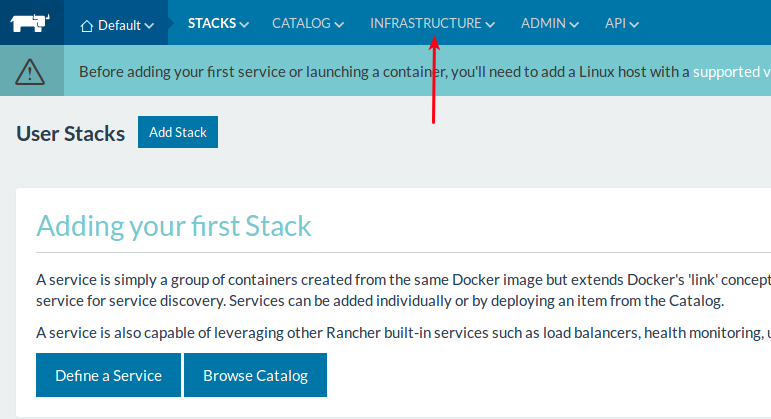This screenshot has width=771, height=419.
Task: Open the ADMIN menu
Action: tap(550, 23)
